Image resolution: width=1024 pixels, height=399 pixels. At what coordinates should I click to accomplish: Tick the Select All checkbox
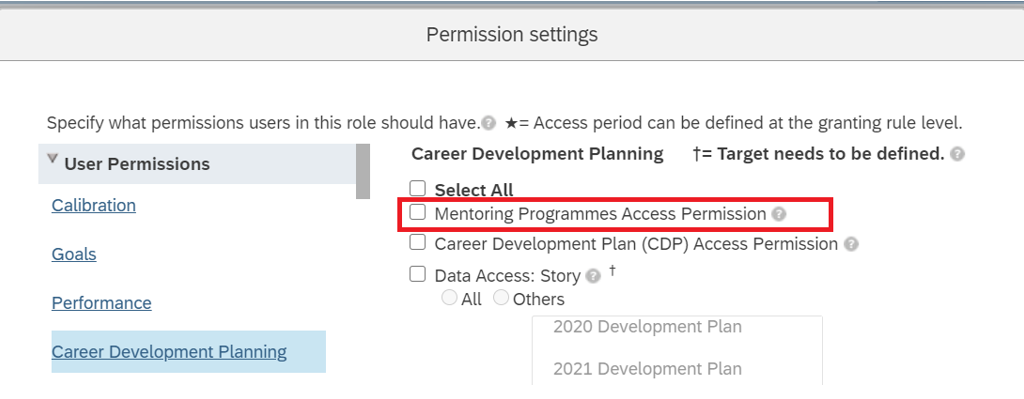(x=417, y=189)
